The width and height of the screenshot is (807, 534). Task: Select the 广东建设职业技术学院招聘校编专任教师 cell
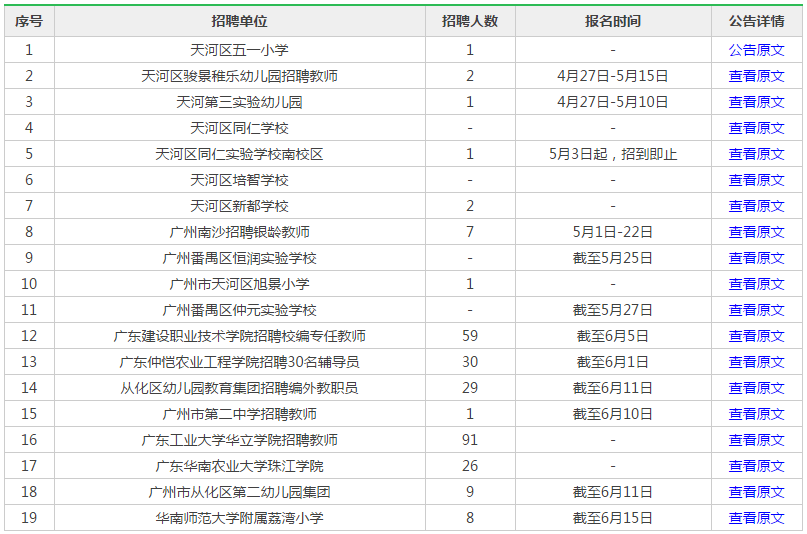coord(240,336)
